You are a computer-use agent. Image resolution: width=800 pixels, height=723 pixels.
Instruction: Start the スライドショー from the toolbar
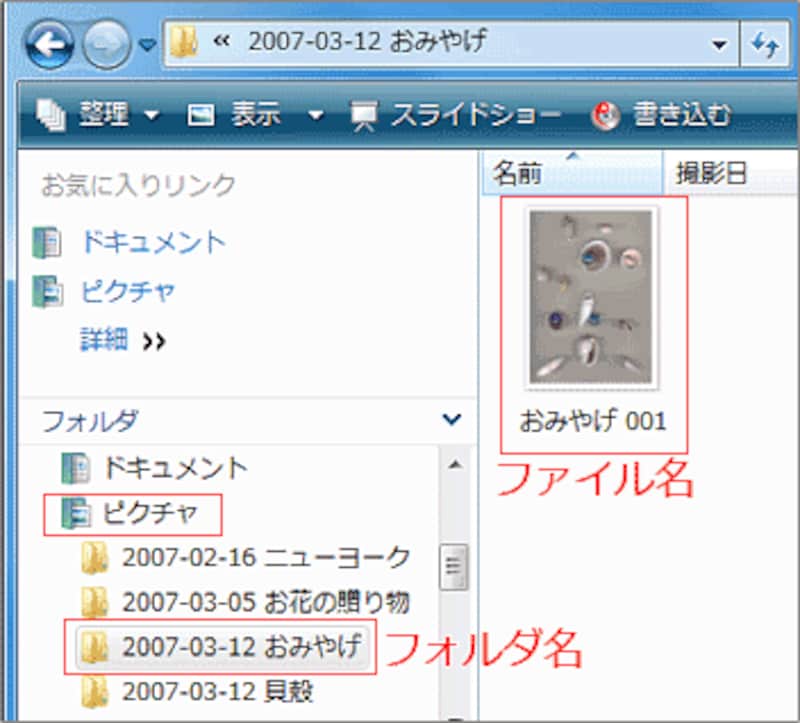(x=456, y=115)
